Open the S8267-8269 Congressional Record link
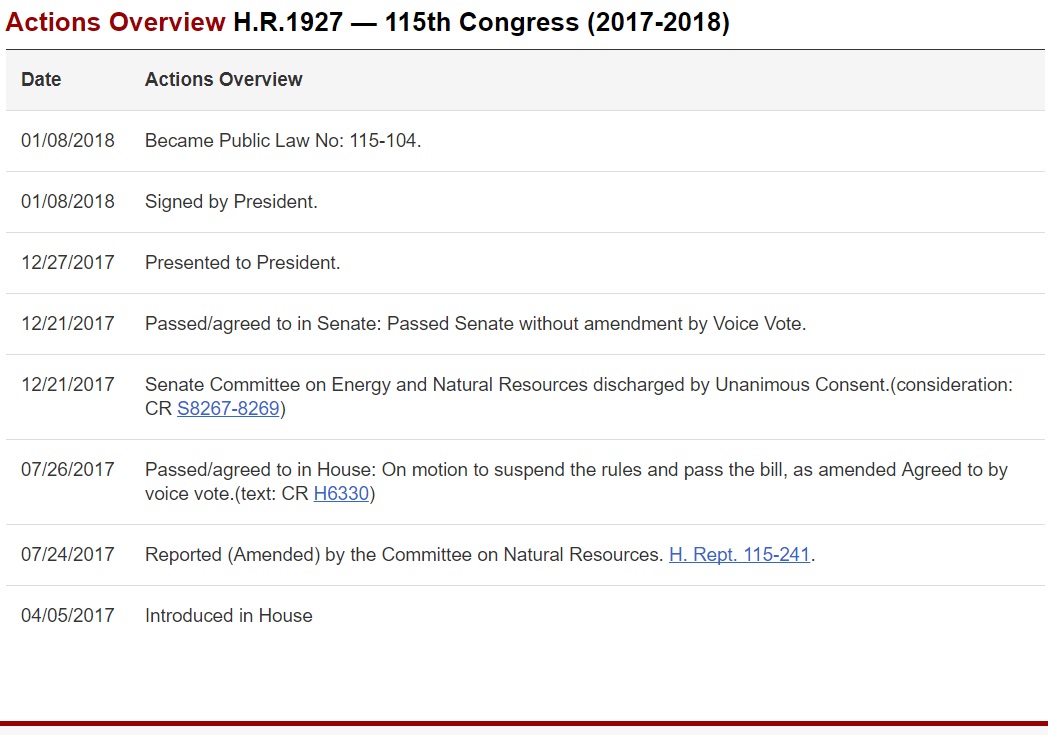 [228, 409]
